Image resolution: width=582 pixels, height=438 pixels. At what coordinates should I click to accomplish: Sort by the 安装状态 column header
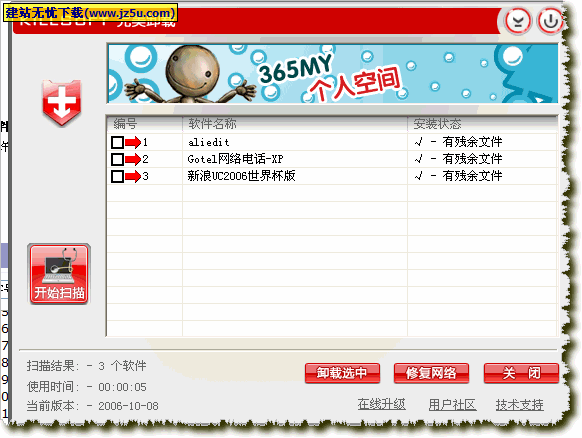483,124
